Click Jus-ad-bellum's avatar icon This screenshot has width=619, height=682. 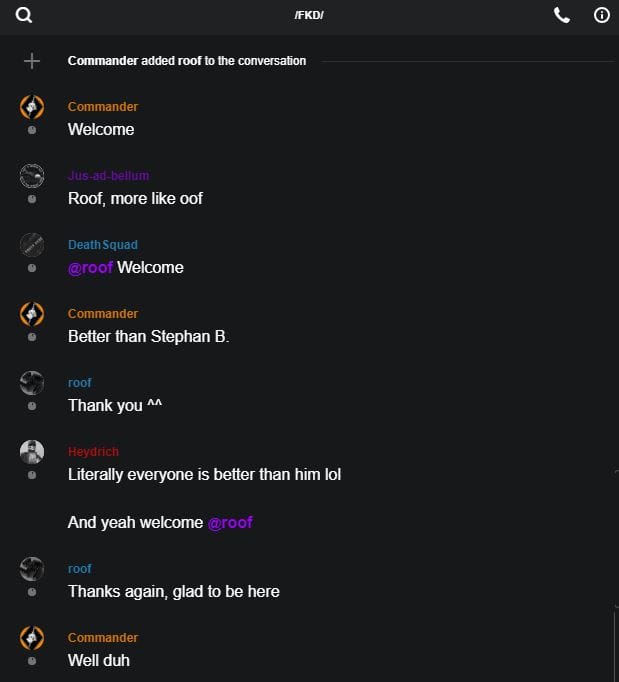32,177
